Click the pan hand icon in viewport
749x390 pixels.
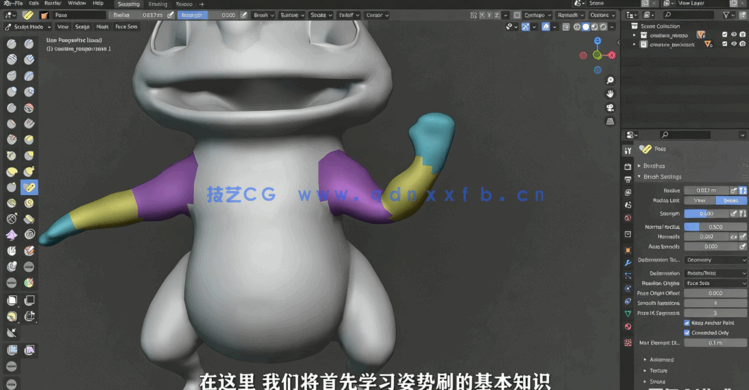tap(610, 94)
